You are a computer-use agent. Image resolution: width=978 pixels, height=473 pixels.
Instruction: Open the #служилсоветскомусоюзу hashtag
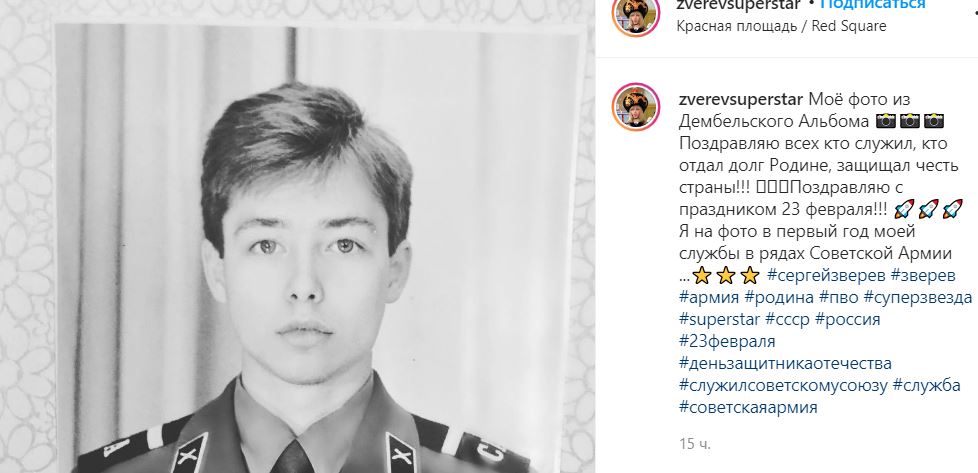(x=783, y=385)
